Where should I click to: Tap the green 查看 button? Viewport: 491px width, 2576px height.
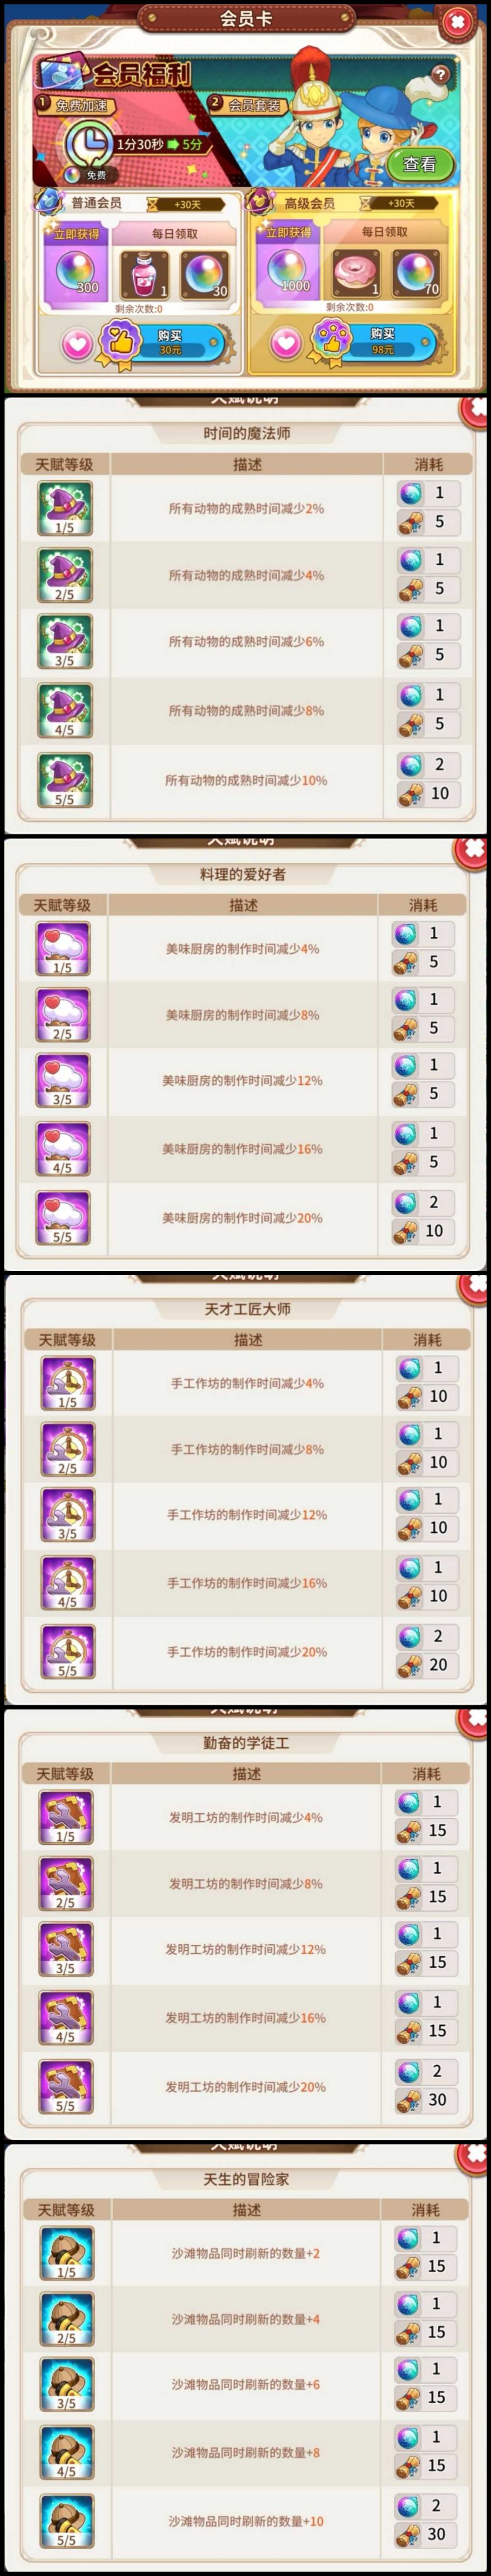pos(419,164)
